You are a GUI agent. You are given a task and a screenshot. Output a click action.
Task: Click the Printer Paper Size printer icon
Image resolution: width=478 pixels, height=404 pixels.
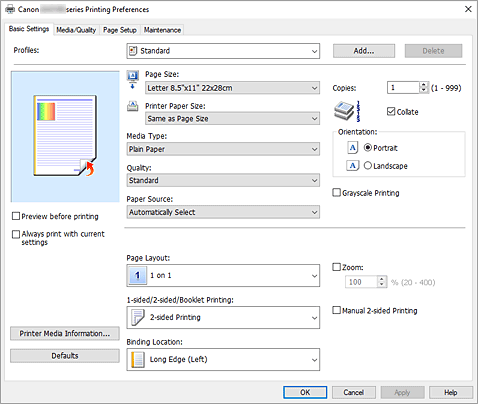click(133, 106)
